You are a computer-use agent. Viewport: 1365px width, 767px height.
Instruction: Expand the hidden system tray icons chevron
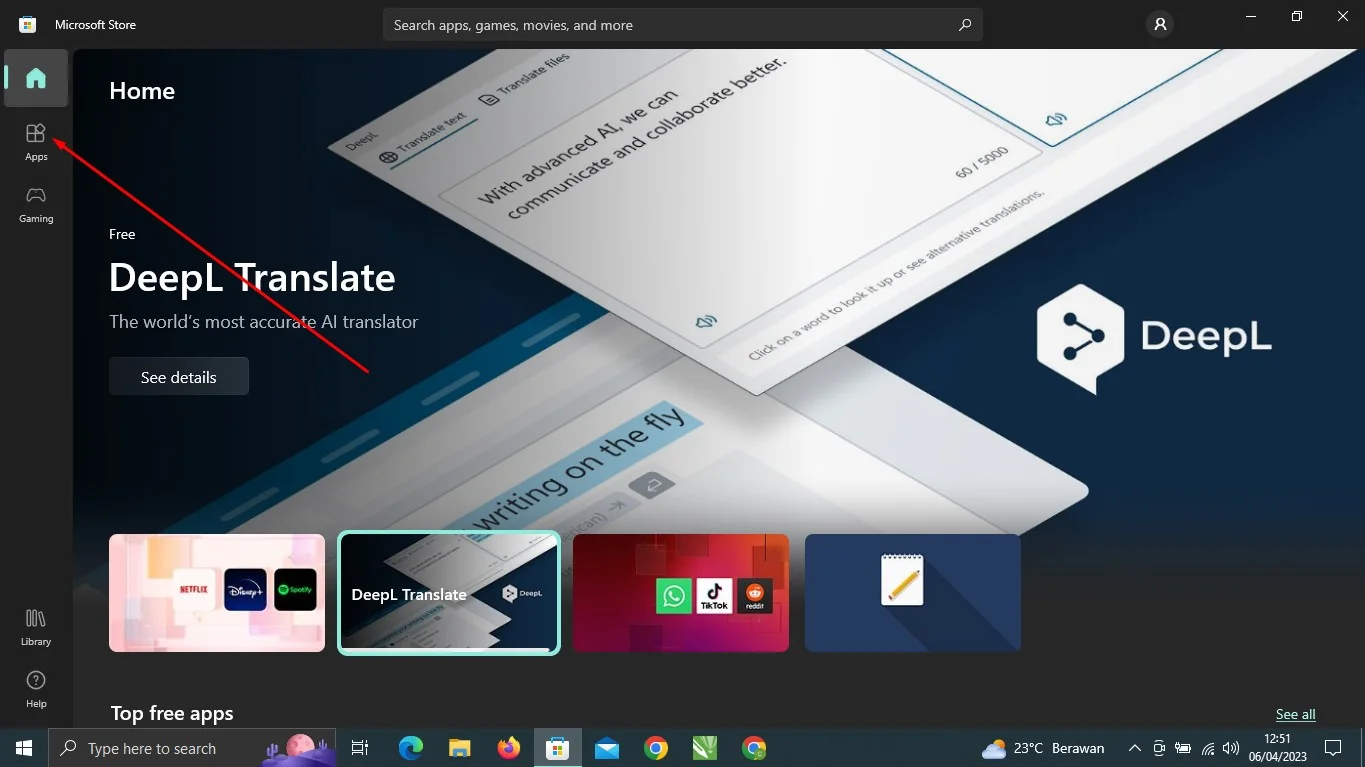pyautogui.click(x=1135, y=748)
